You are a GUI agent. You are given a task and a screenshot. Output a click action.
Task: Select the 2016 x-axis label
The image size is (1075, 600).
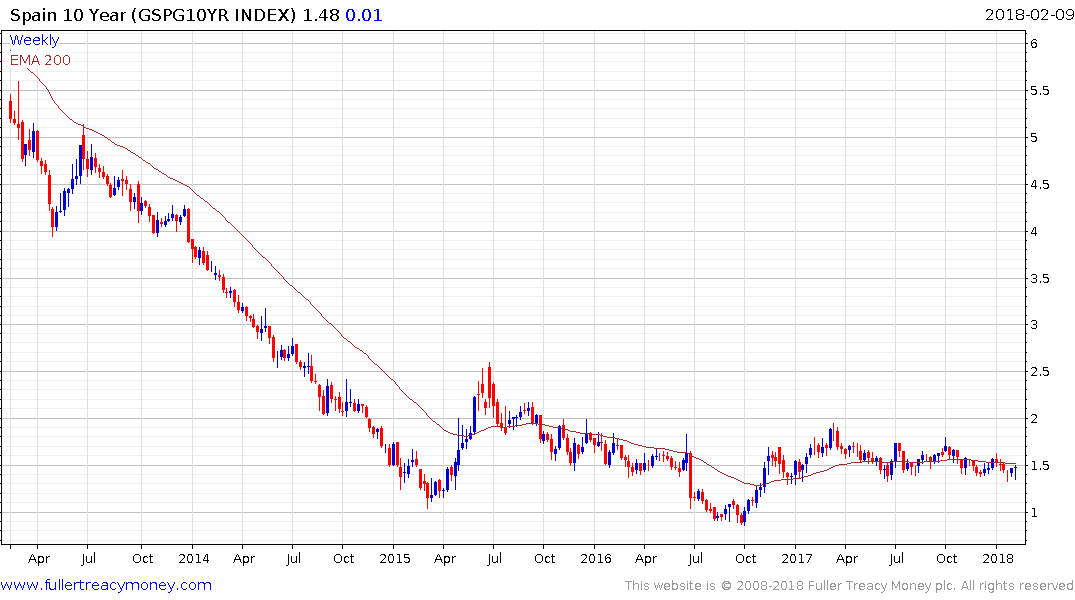[596, 558]
